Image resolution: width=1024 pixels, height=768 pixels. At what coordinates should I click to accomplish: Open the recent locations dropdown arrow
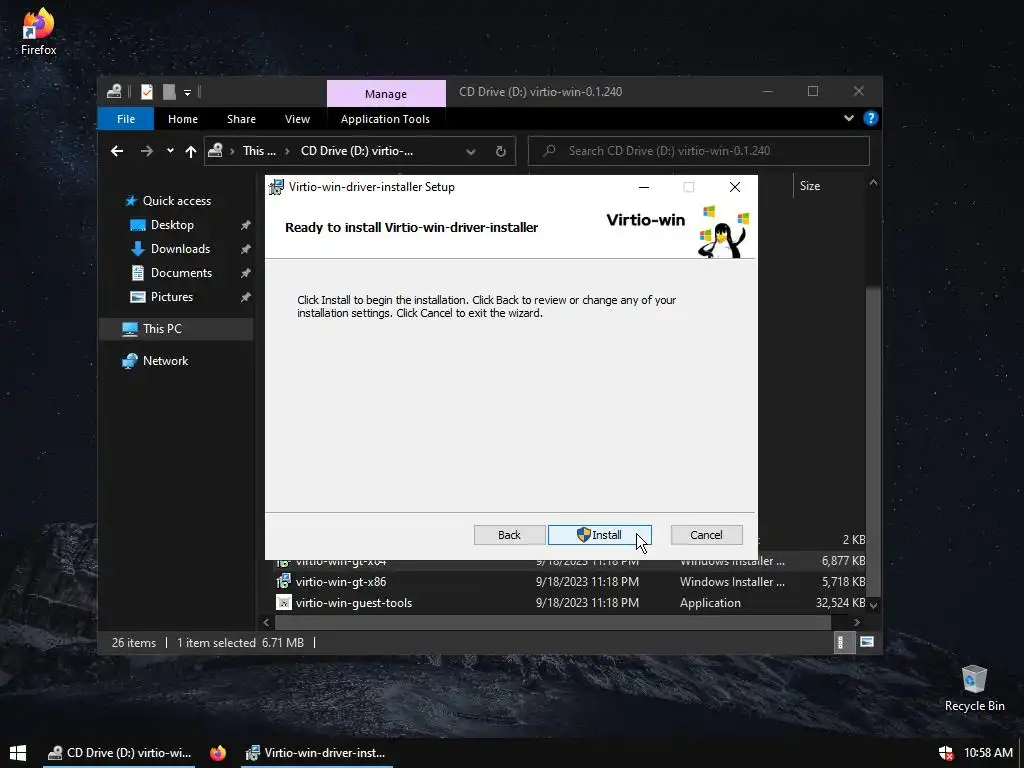[x=170, y=151]
